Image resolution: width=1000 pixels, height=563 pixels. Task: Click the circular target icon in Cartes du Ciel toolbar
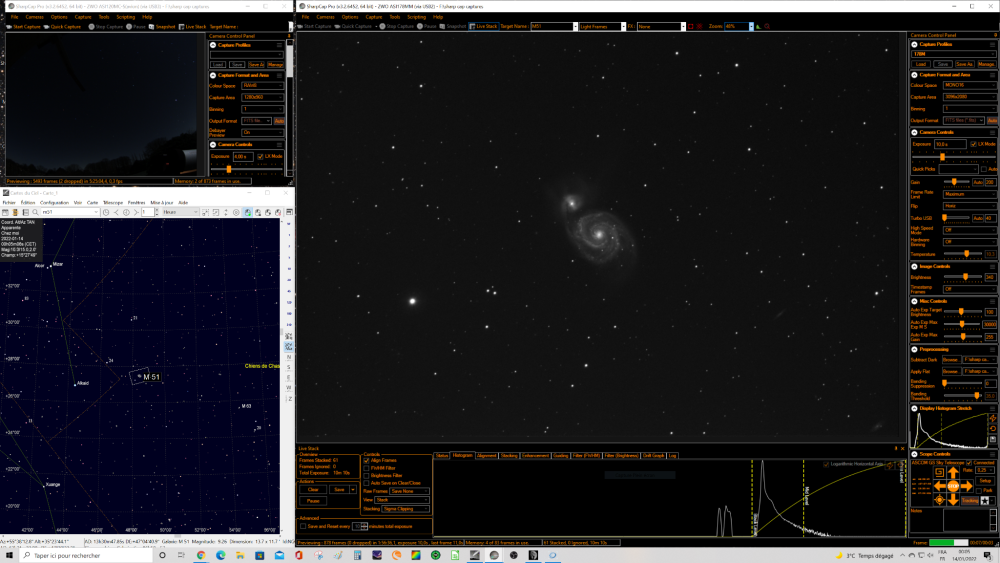[x=236, y=212]
